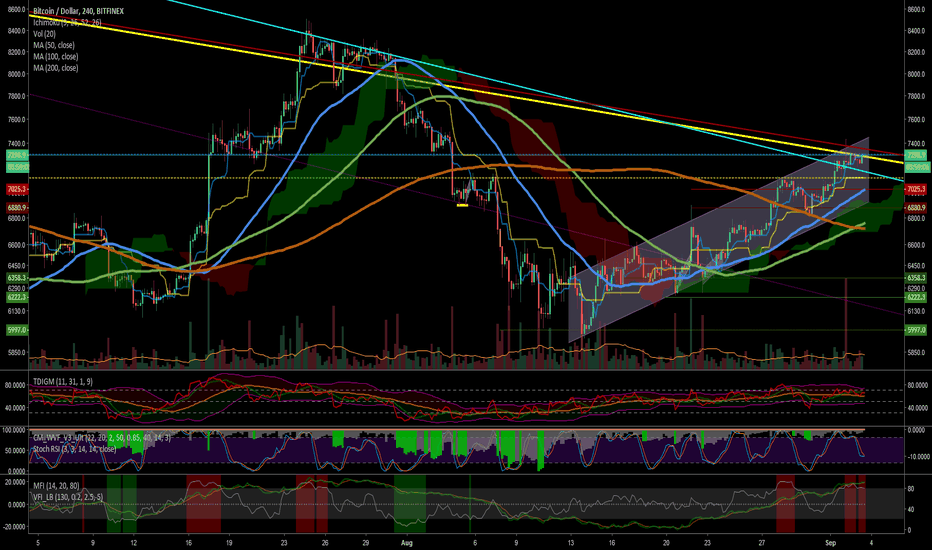Click the MA (100, close) legend label
Image resolution: width=932 pixels, height=550 pixels.
pos(56,56)
